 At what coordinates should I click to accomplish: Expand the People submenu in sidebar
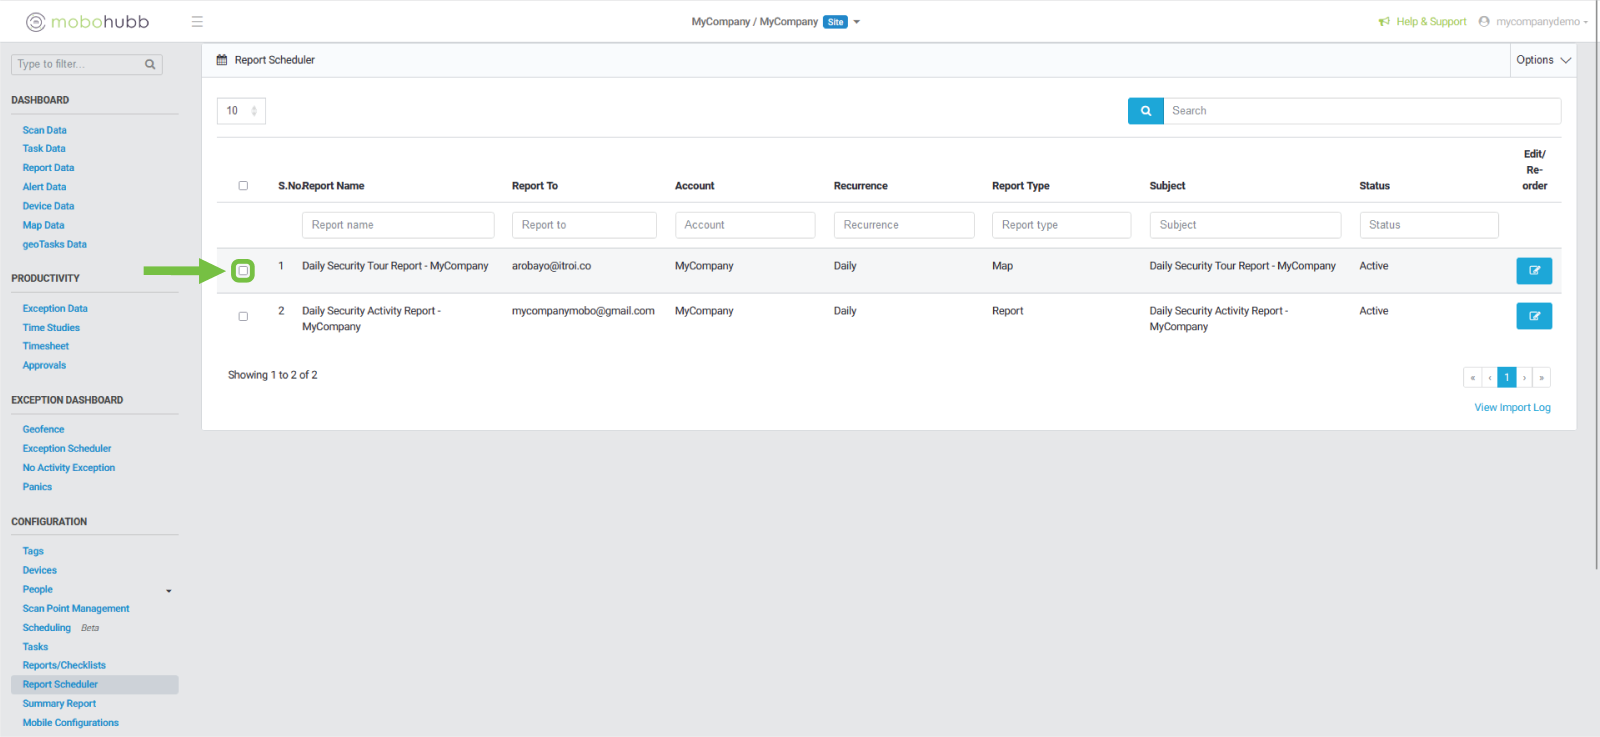pos(168,590)
